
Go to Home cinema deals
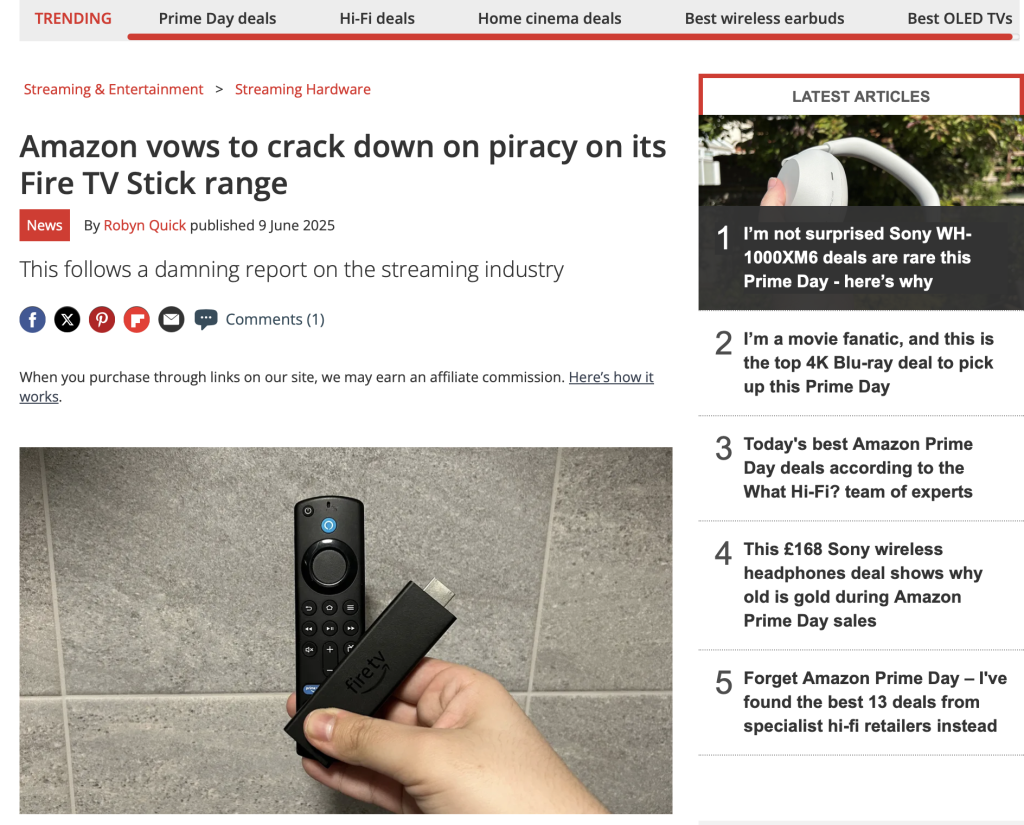(549, 18)
